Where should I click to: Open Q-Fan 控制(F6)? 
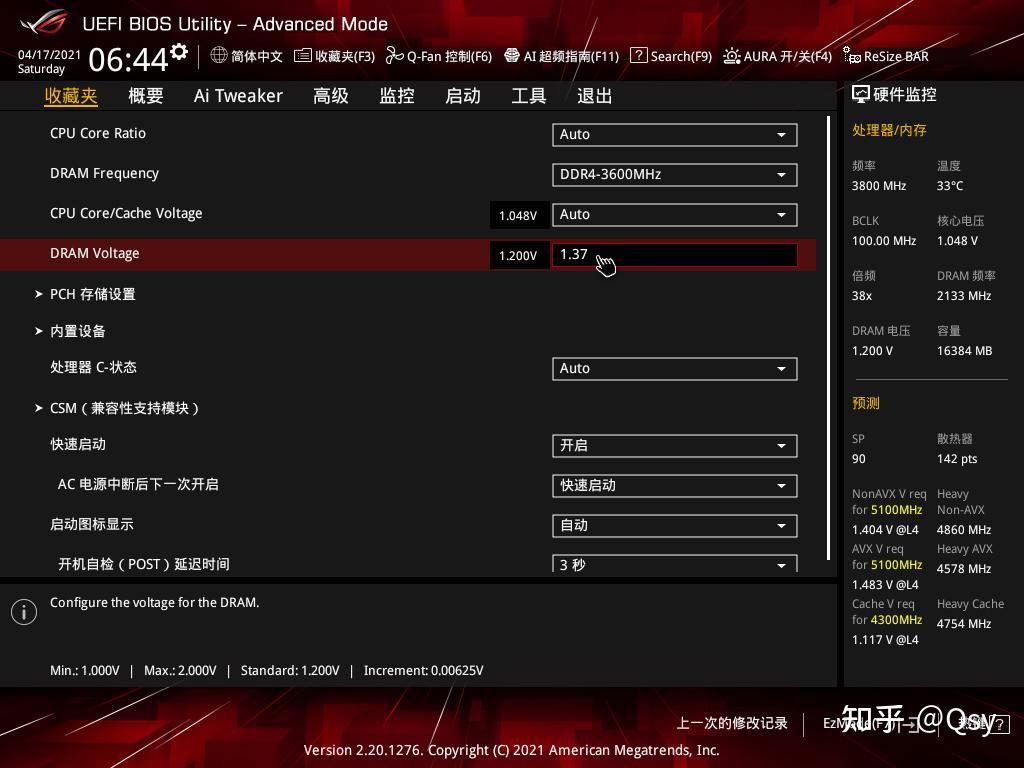pyautogui.click(x=439, y=56)
